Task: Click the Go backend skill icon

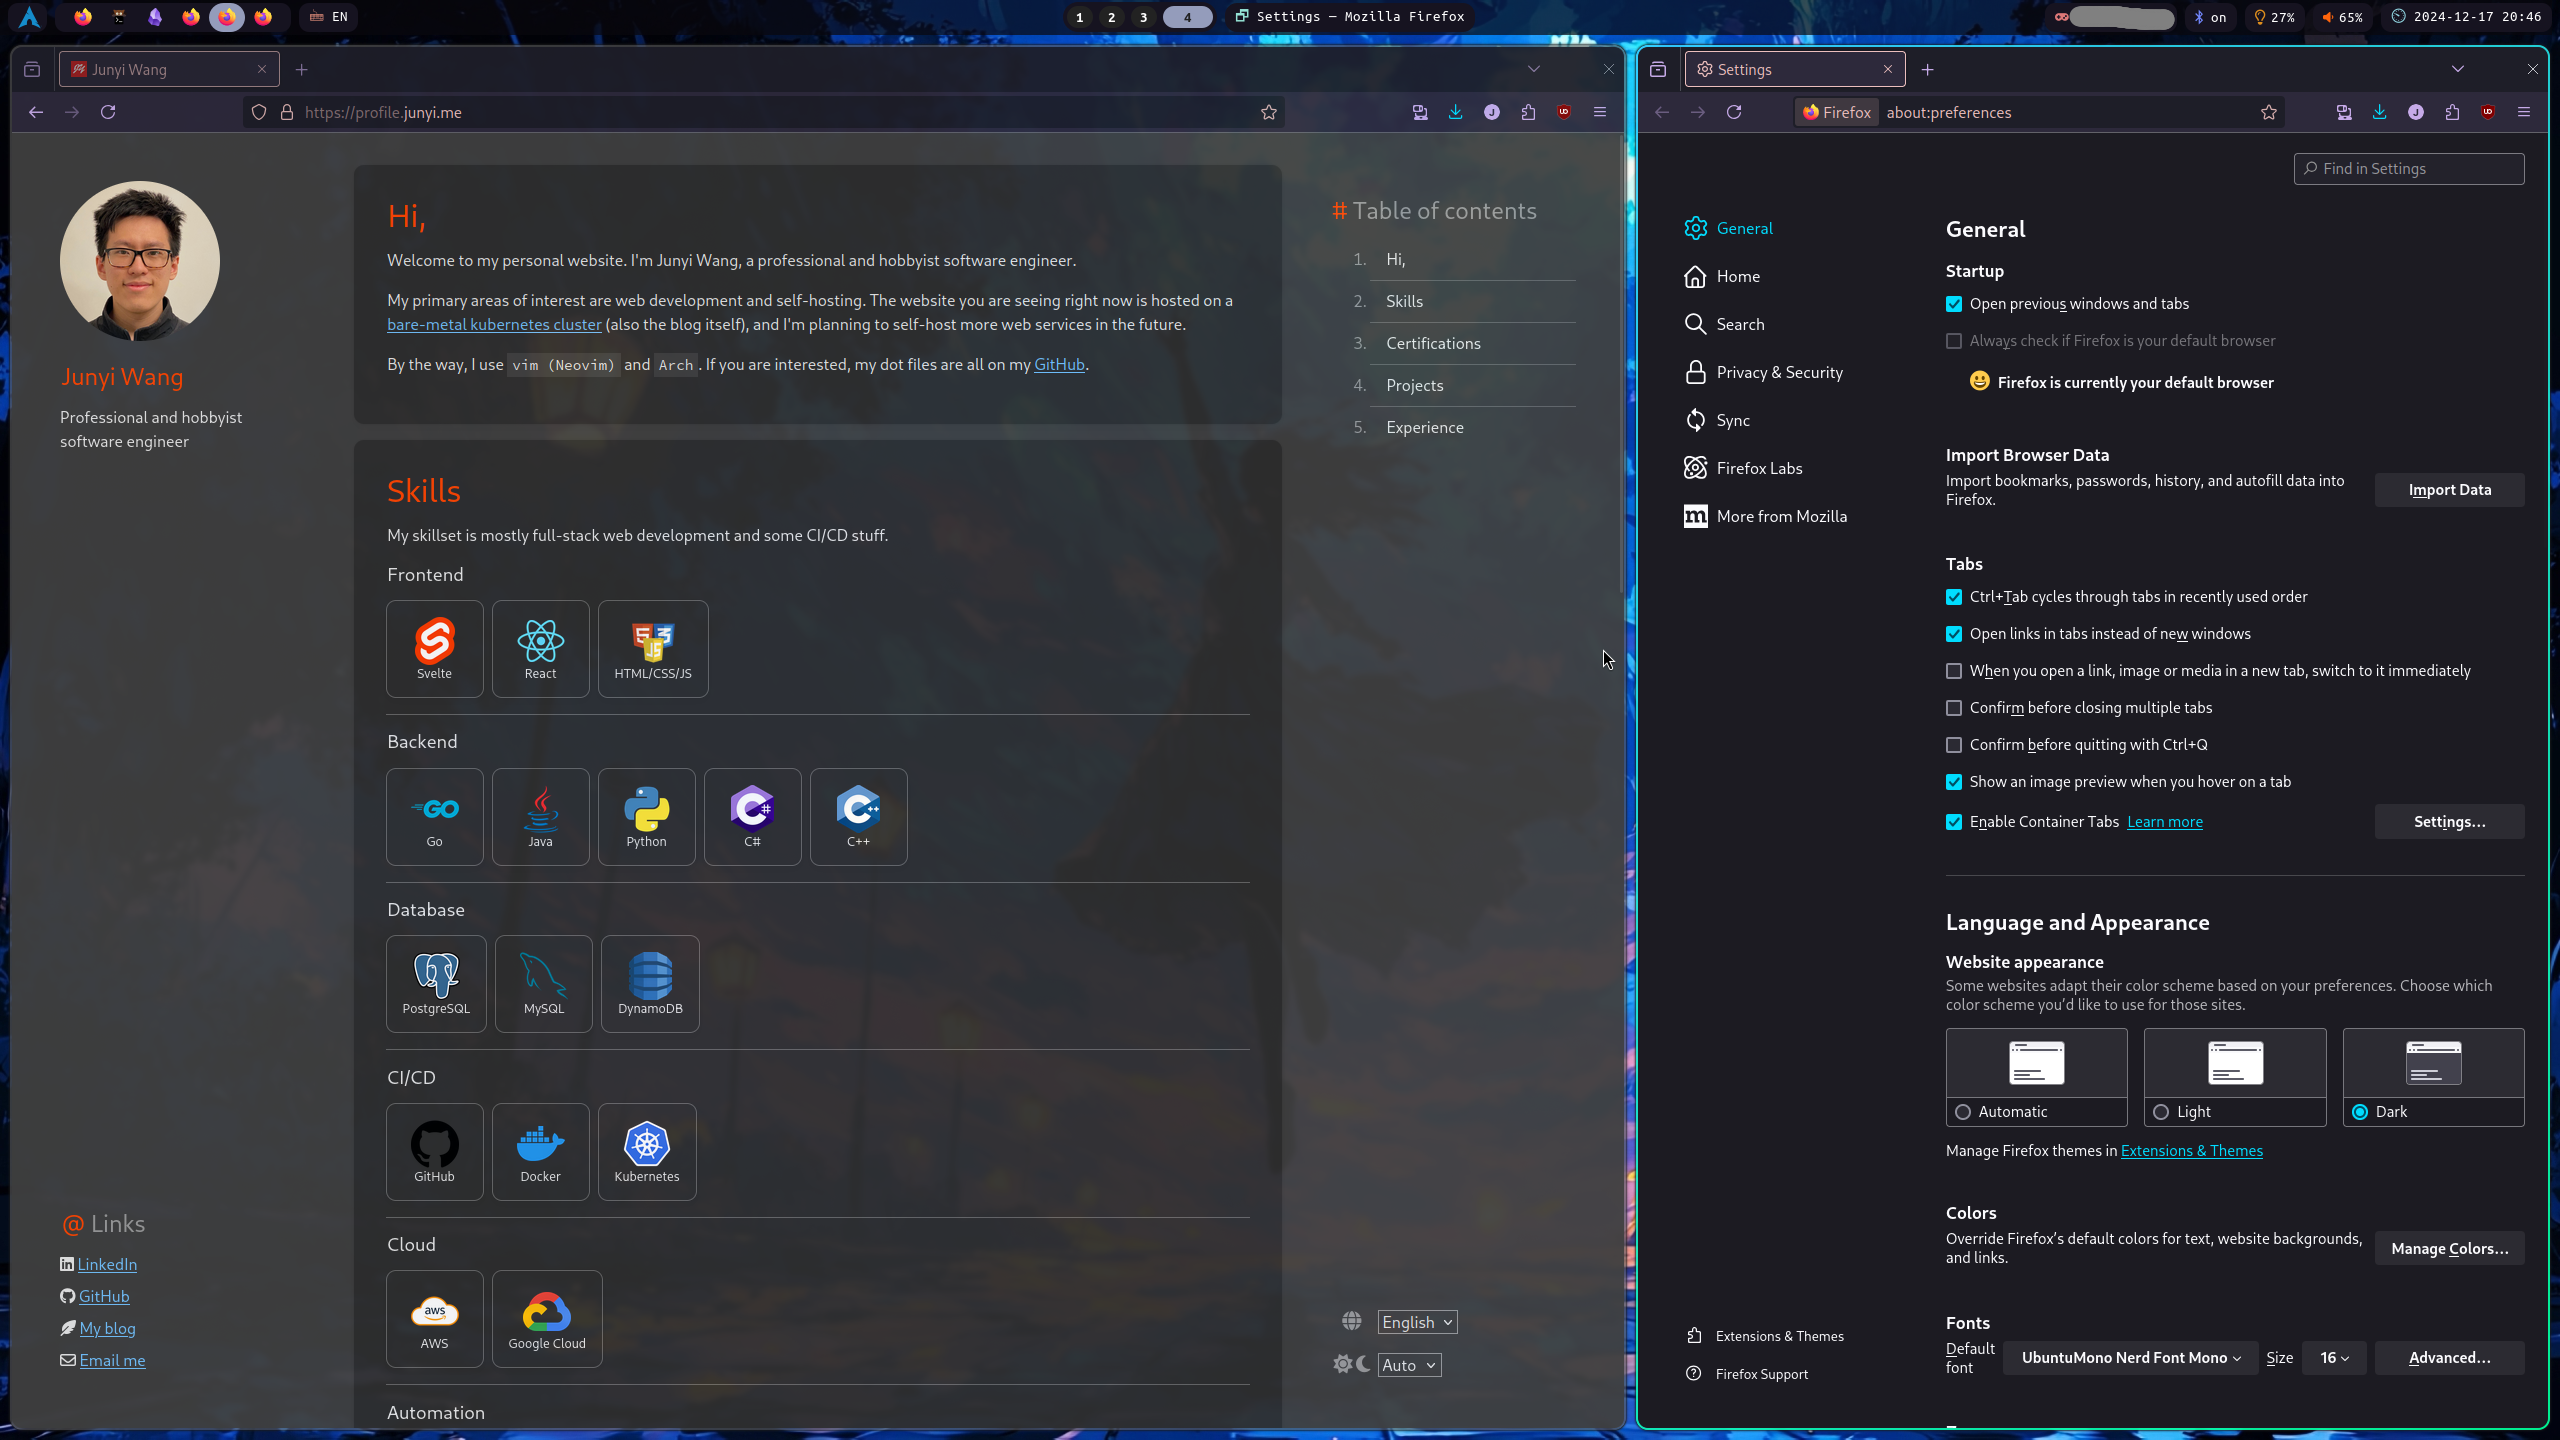Action: 435,816
